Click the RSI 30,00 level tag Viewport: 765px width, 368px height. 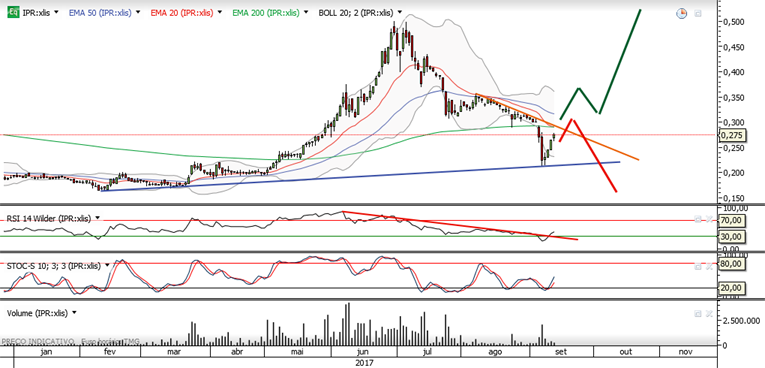tap(731, 237)
